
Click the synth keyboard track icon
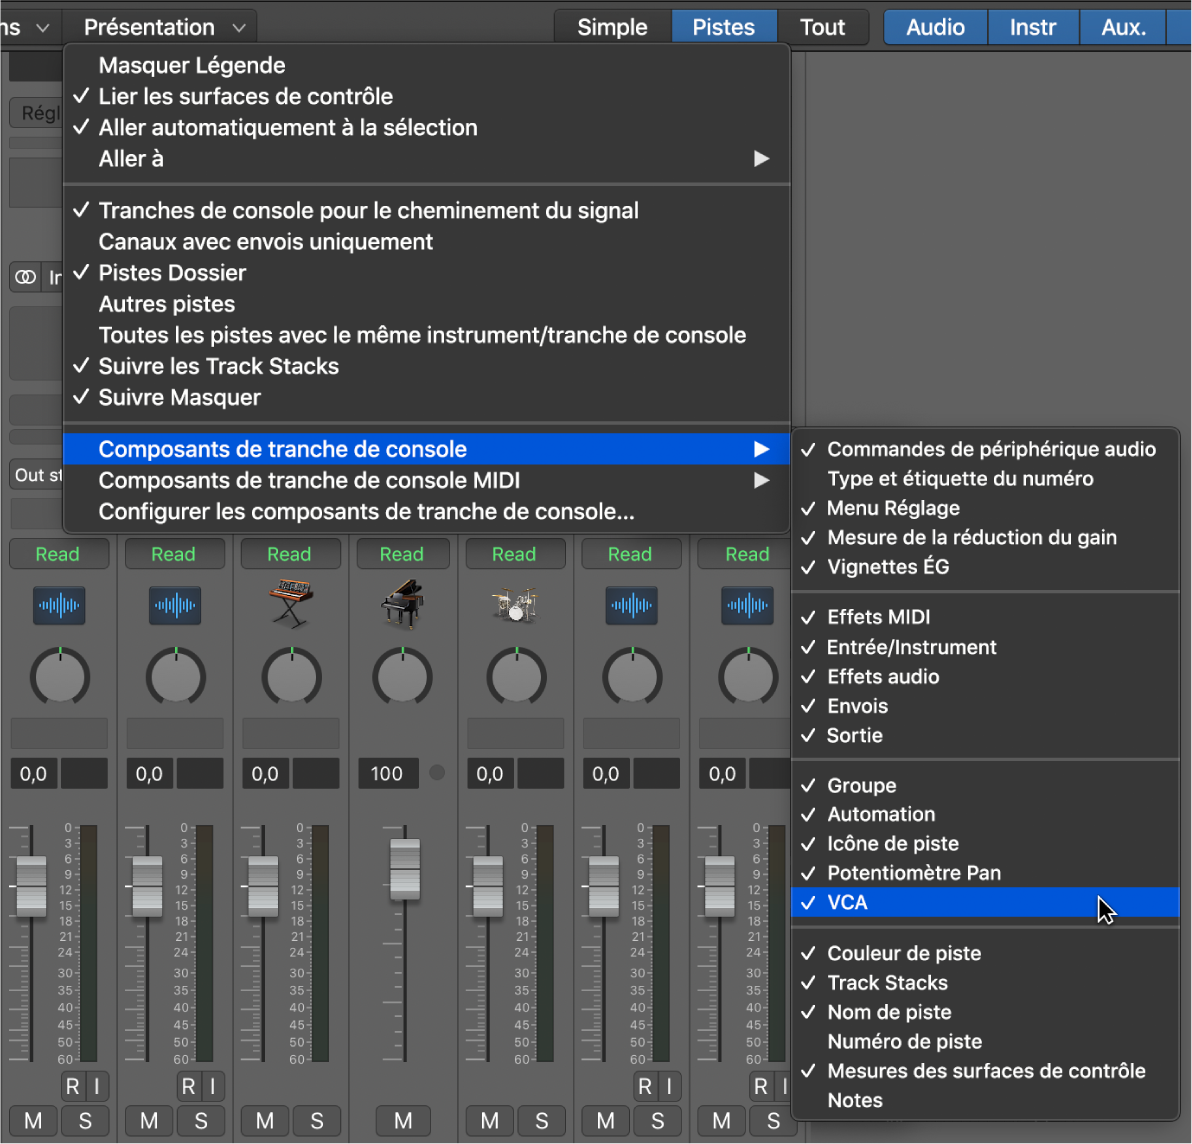(x=290, y=604)
